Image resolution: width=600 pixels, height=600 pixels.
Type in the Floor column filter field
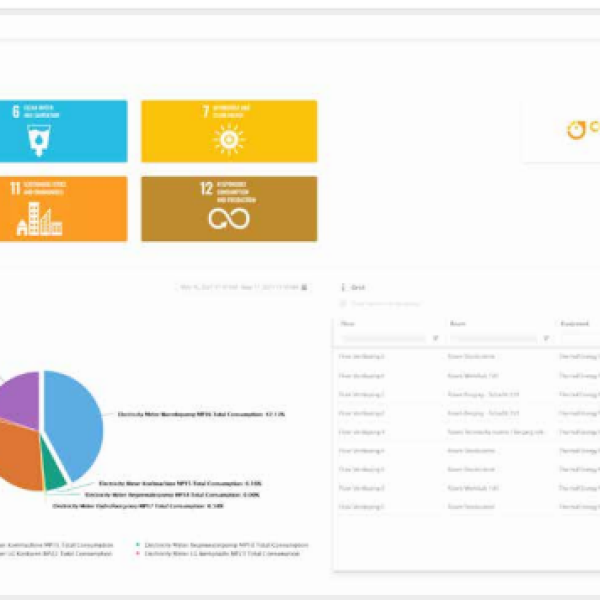click(x=383, y=338)
